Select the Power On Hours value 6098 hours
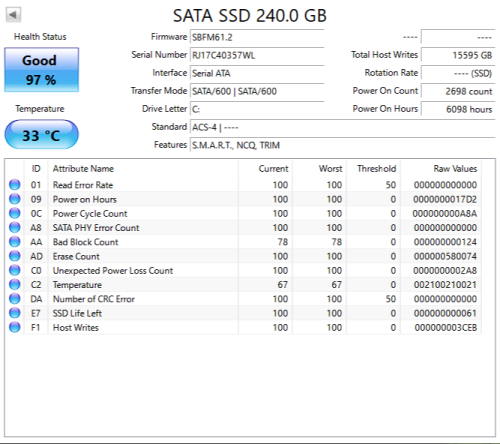The image size is (500, 444). tap(458, 109)
